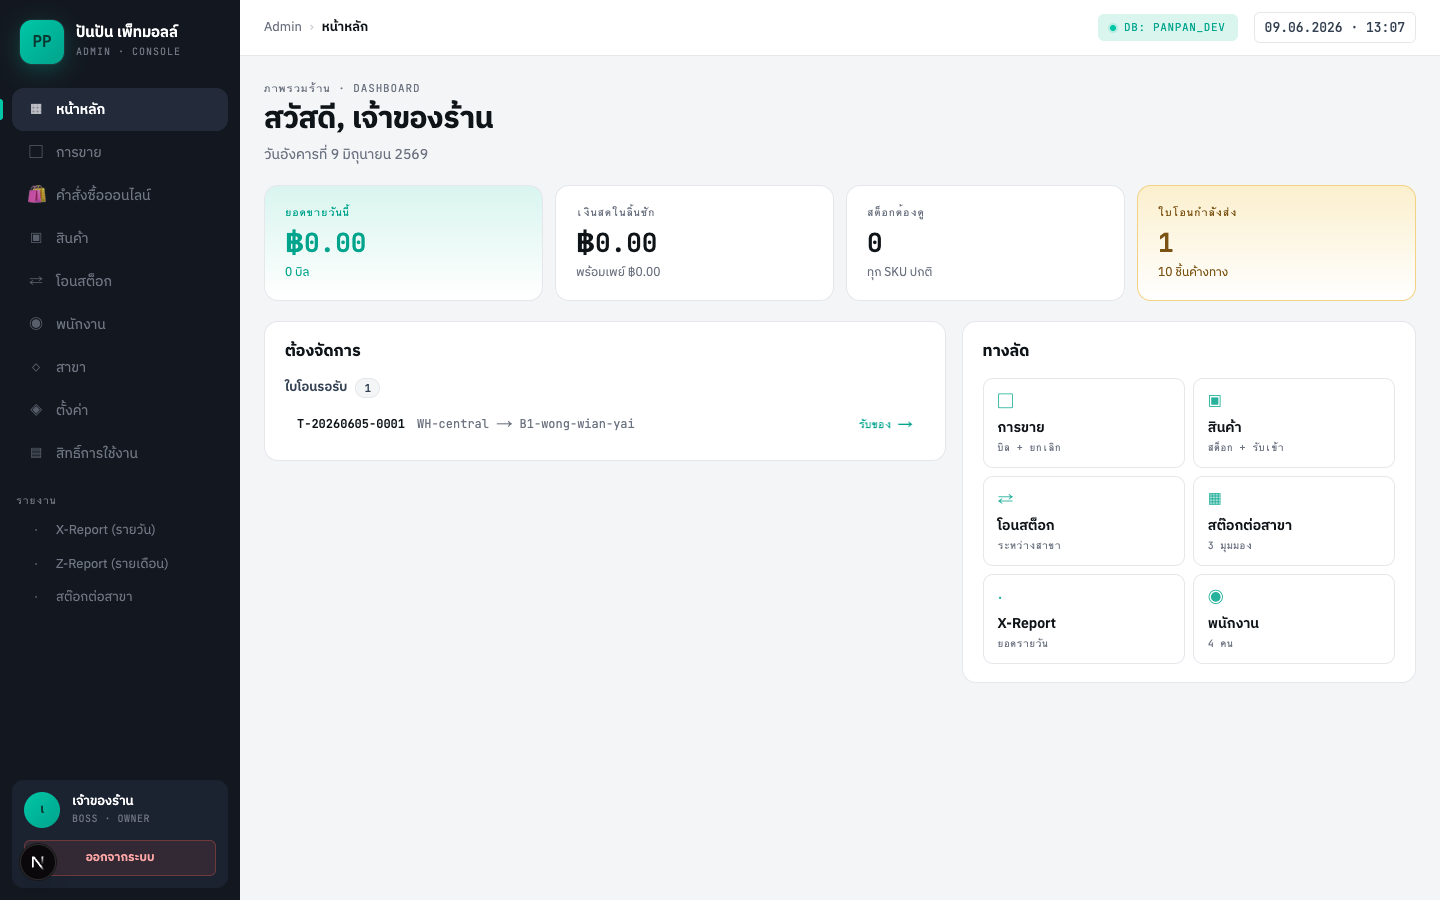The height and width of the screenshot is (900, 1440).
Task: Click วันอังคารที่ 9 มิถุนายน 2569 date text
Action: 346,154
